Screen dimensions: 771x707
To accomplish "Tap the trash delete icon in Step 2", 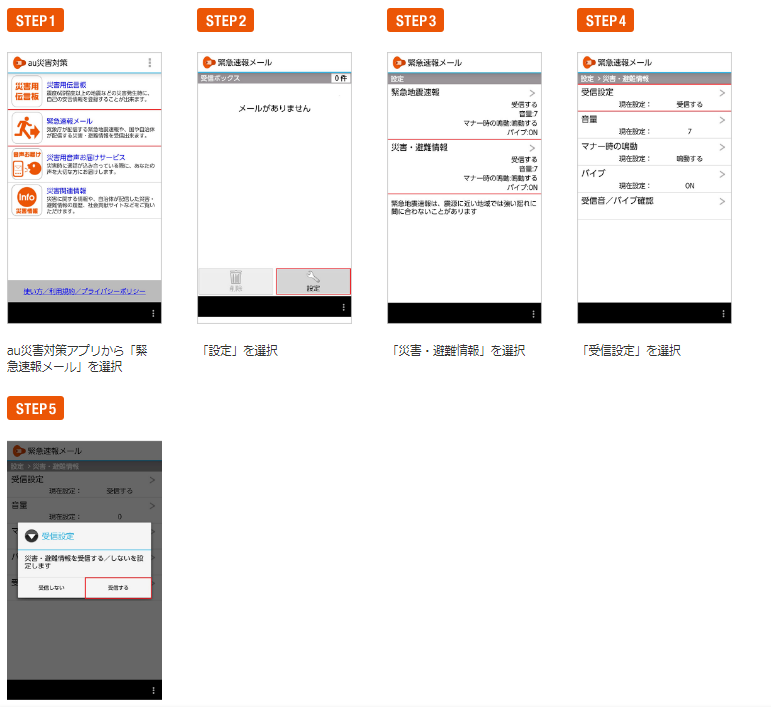I will click(x=236, y=281).
